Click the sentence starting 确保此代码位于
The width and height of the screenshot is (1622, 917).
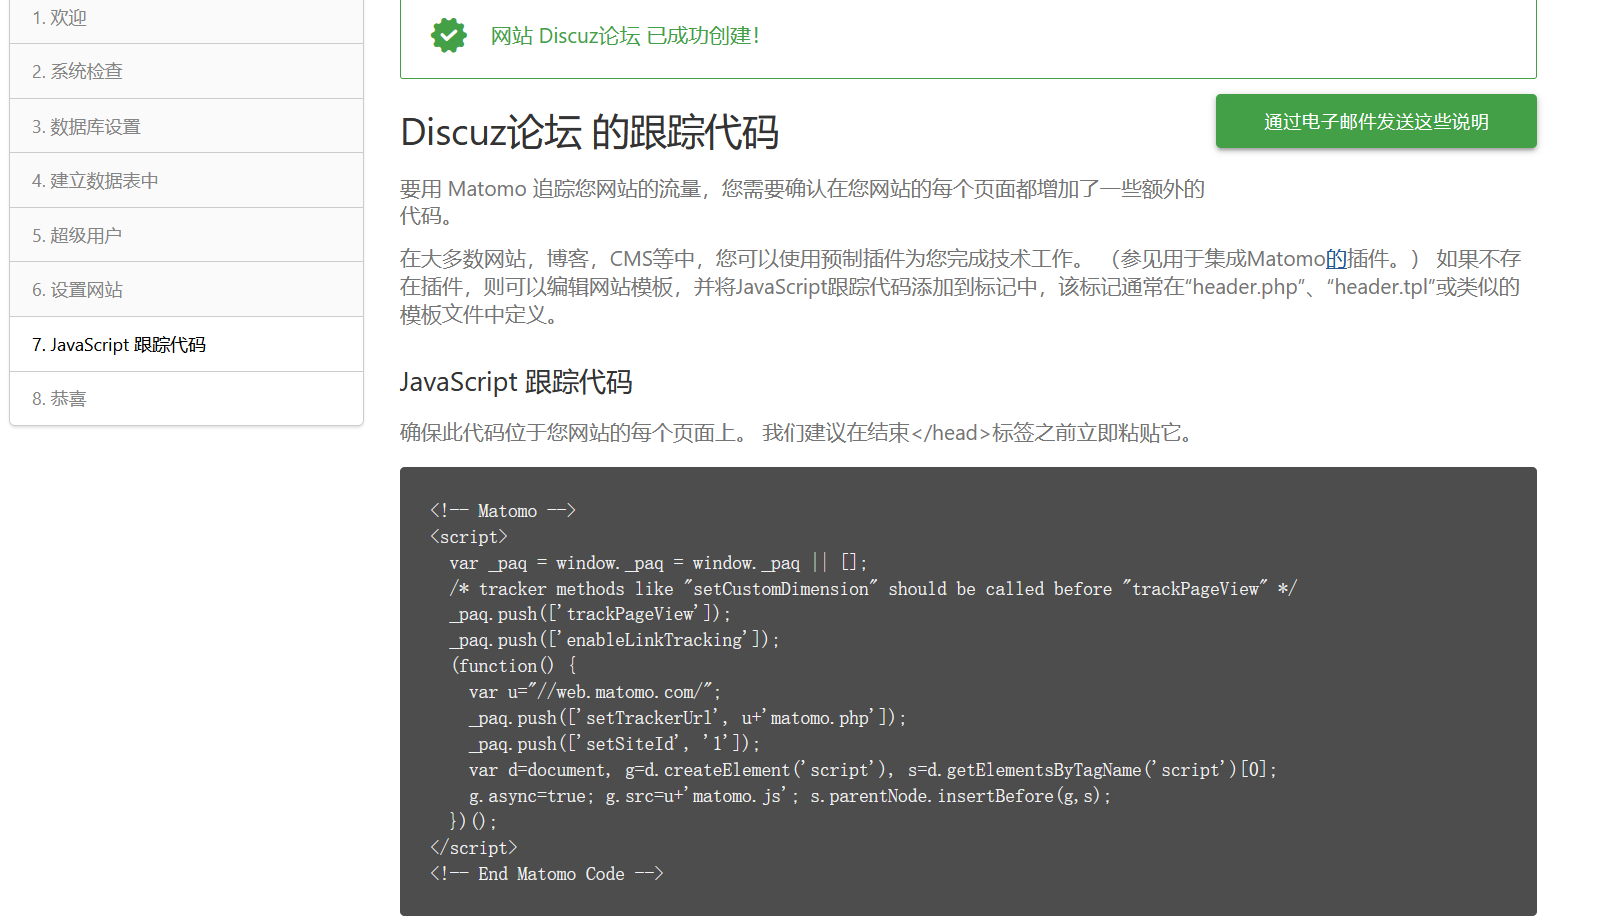[x=799, y=433]
